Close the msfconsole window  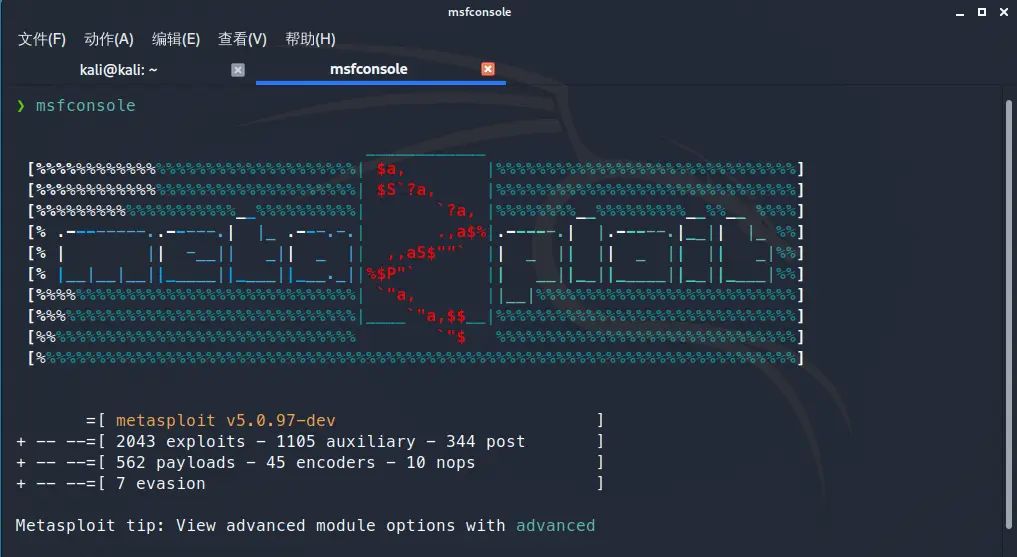1003,12
